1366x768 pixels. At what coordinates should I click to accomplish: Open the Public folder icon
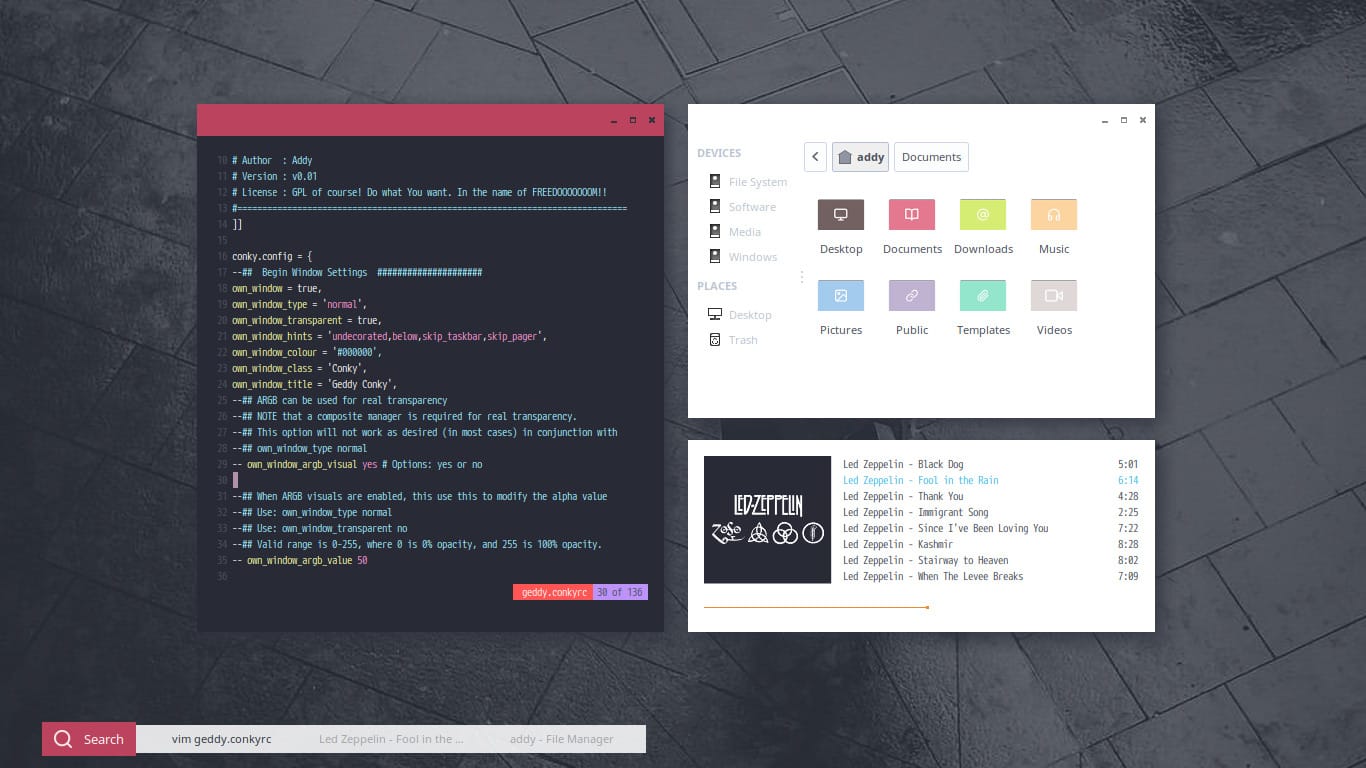coord(912,295)
